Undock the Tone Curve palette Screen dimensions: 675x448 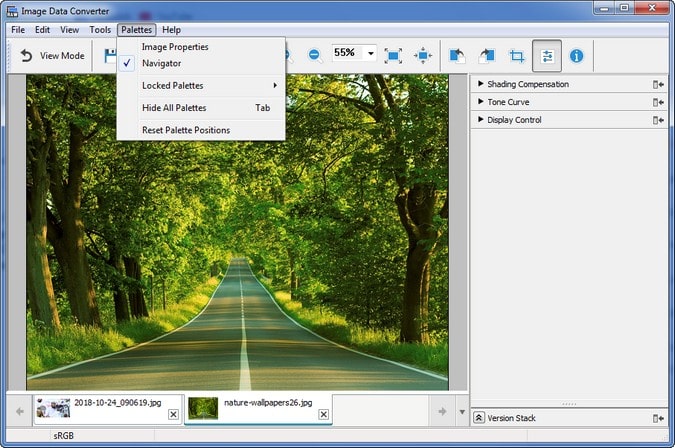pos(658,102)
